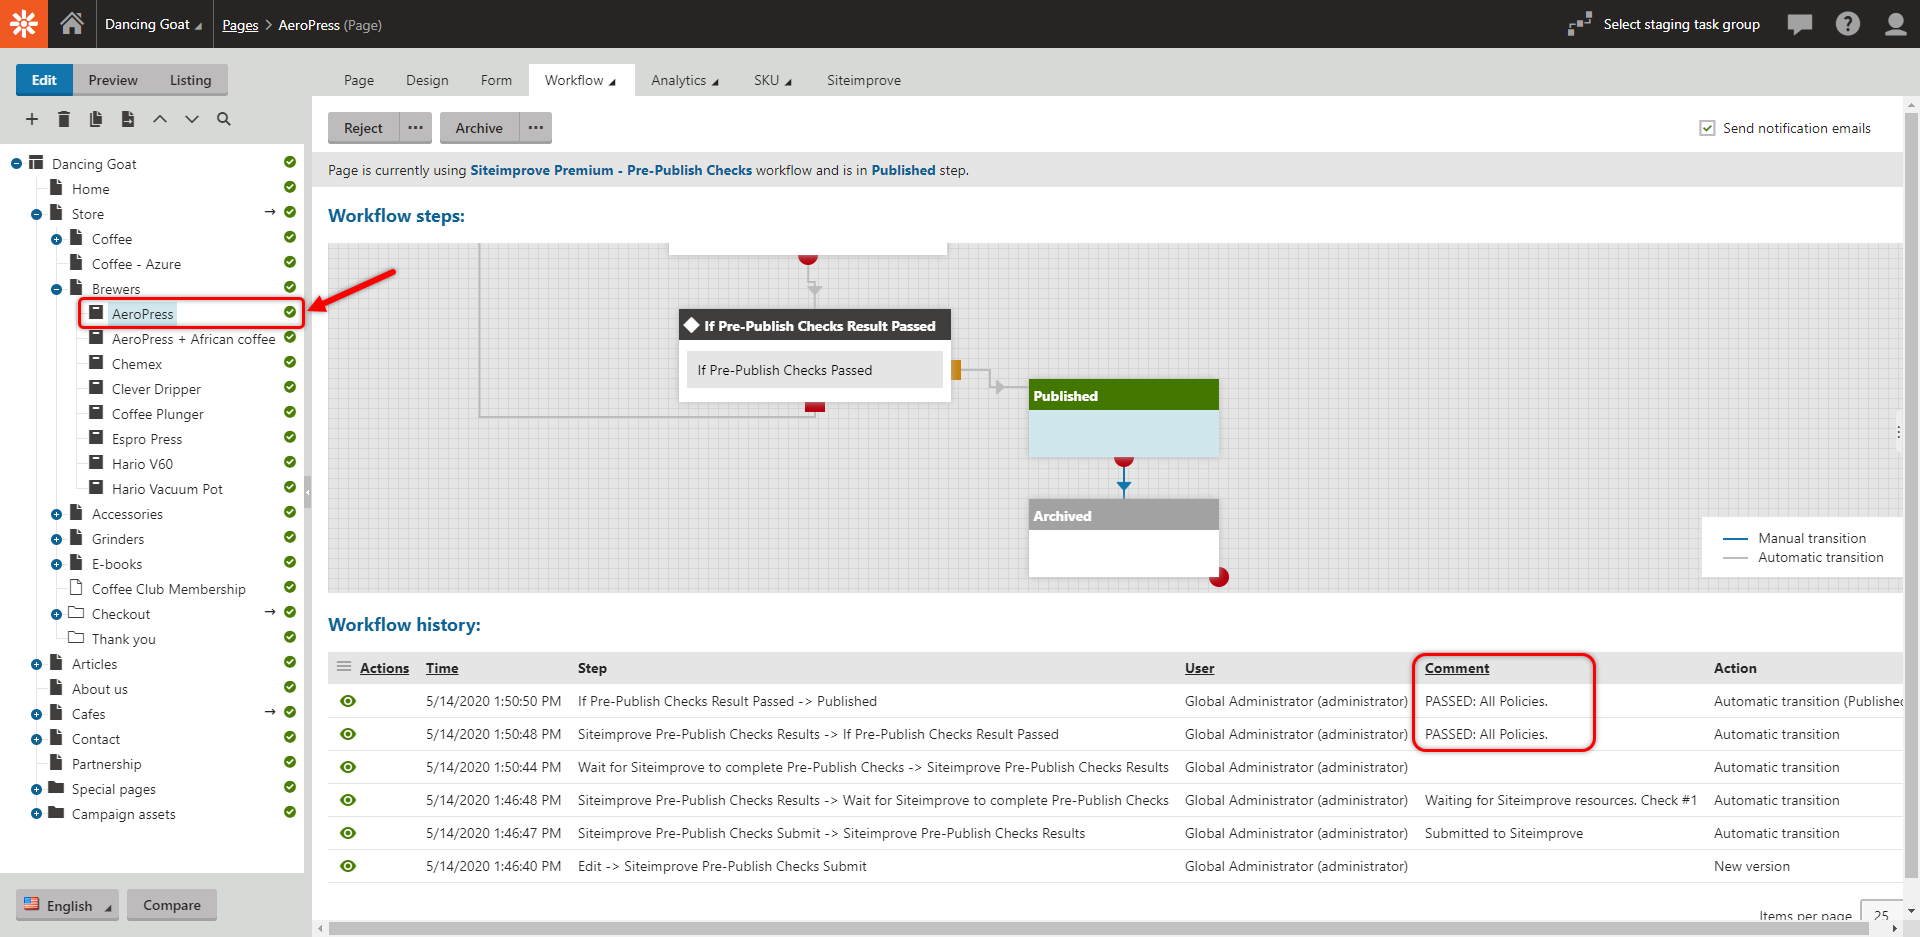Open the user profile icon
This screenshot has height=937, width=1920.
pos(1896,24)
